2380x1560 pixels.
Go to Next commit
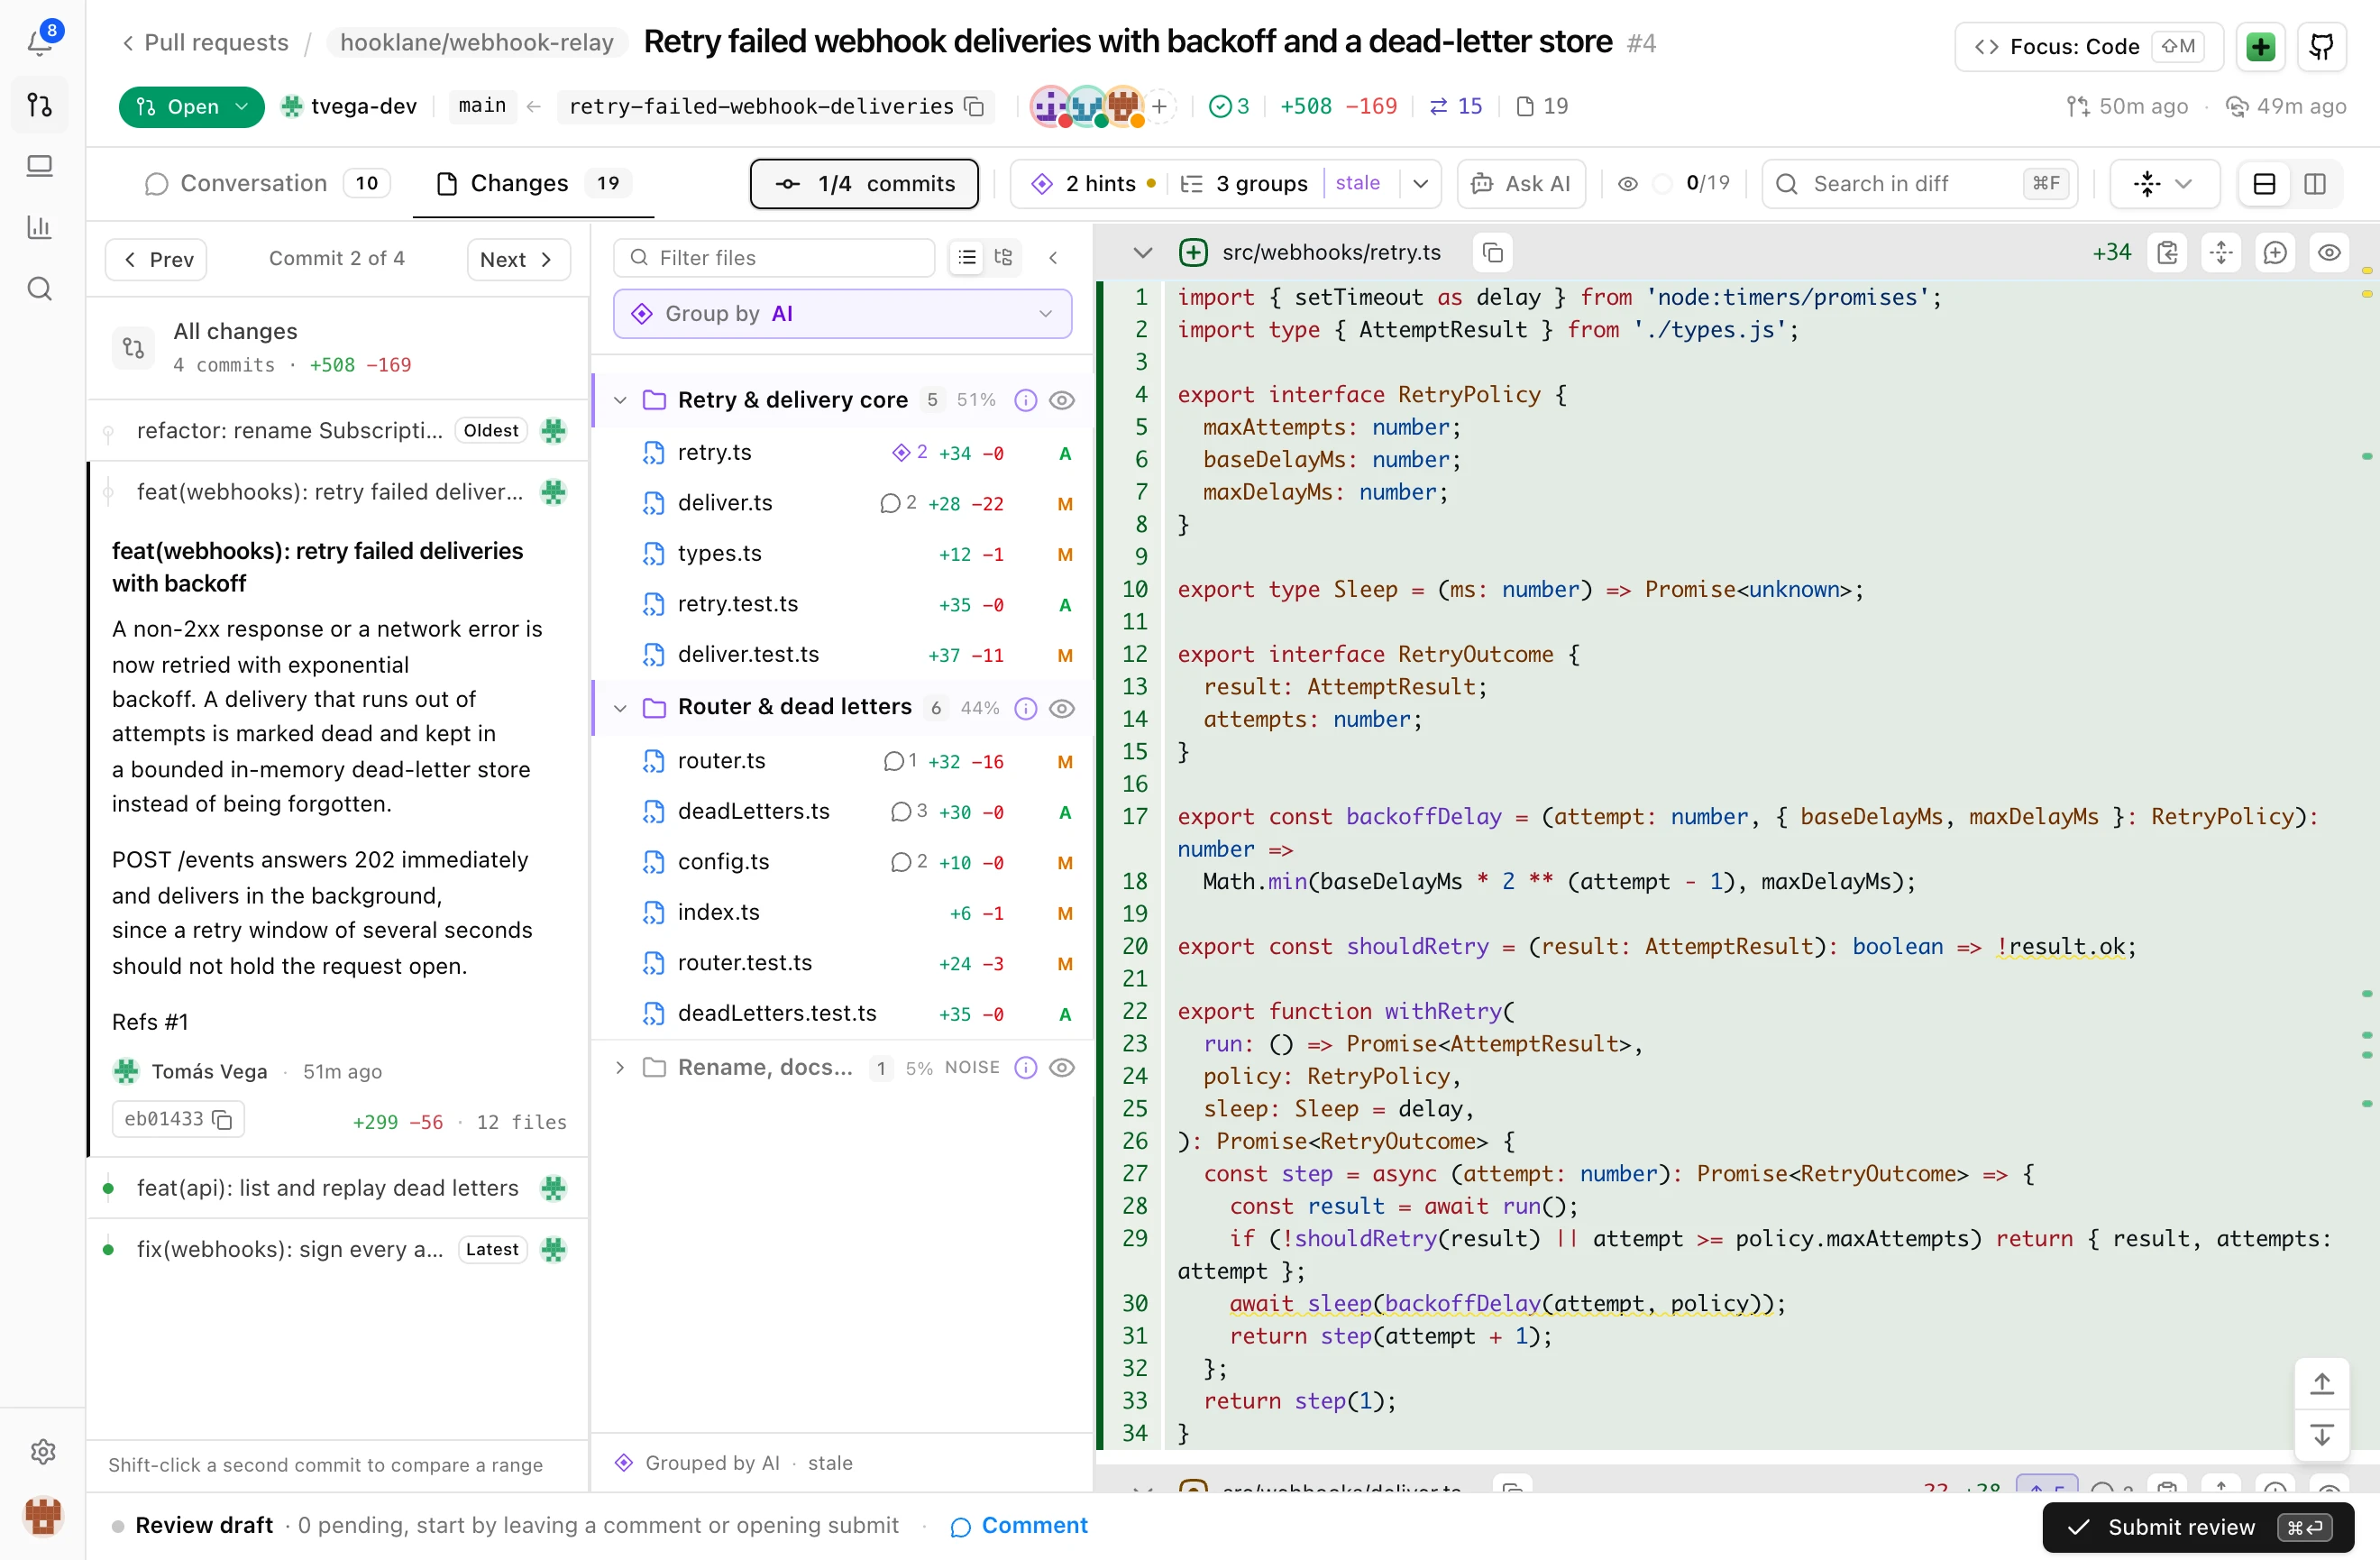(518, 259)
